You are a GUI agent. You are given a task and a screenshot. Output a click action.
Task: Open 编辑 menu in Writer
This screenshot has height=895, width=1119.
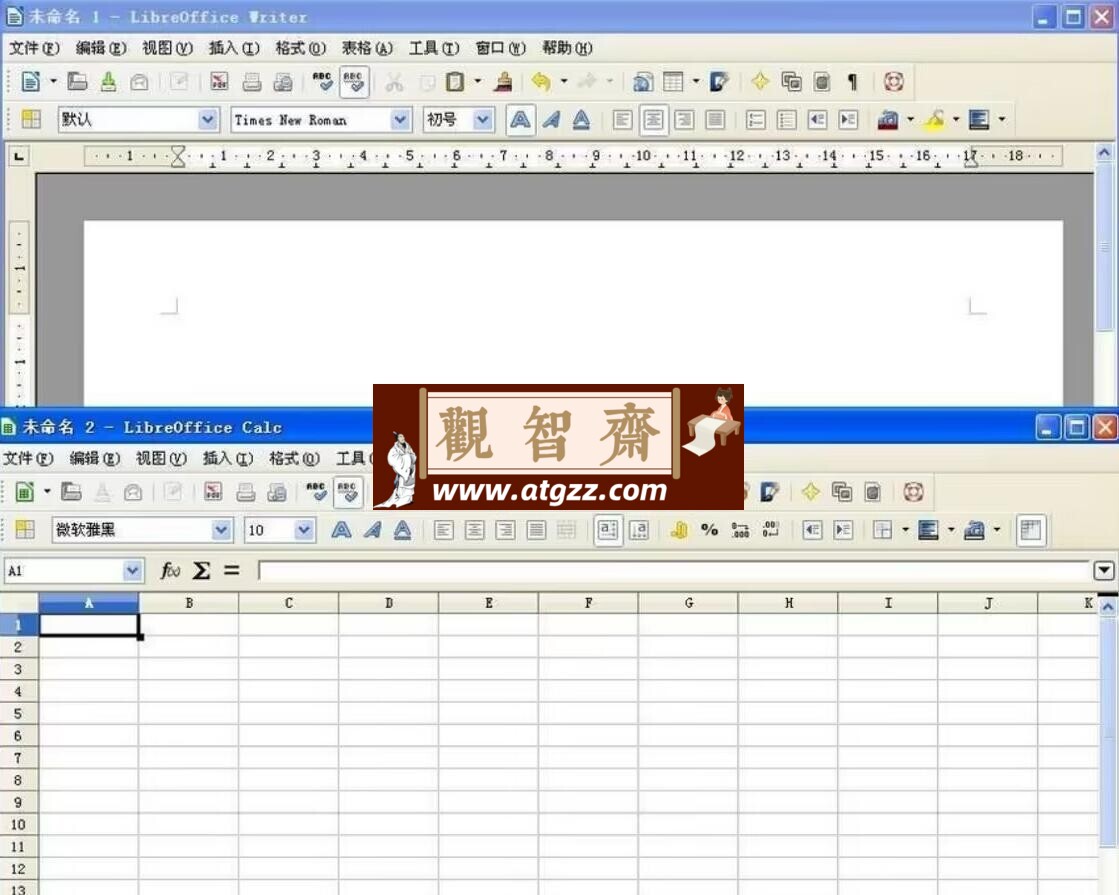(x=101, y=48)
